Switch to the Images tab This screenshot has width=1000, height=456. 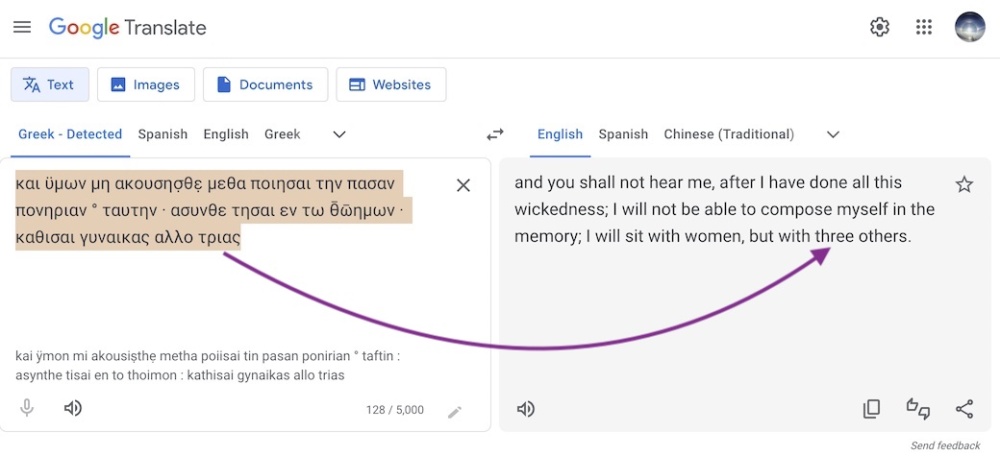146,85
